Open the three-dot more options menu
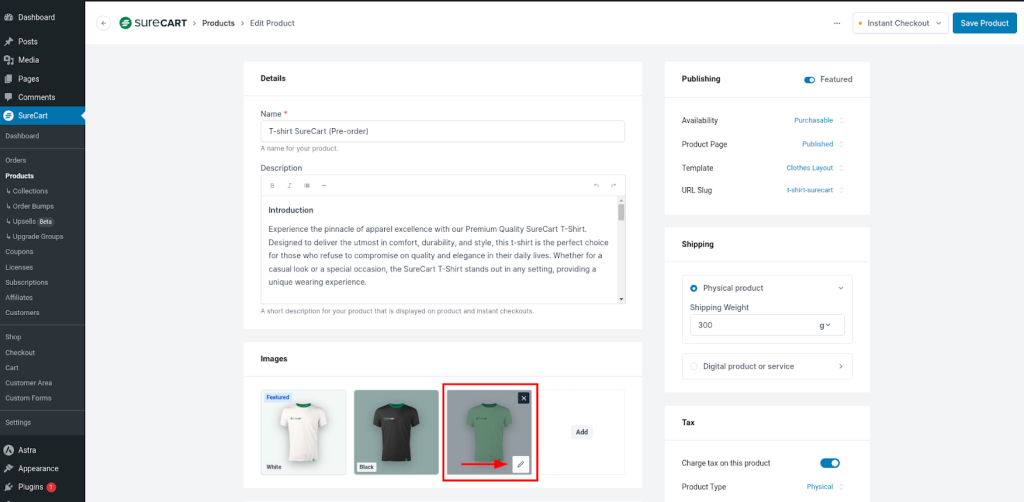 coord(836,23)
